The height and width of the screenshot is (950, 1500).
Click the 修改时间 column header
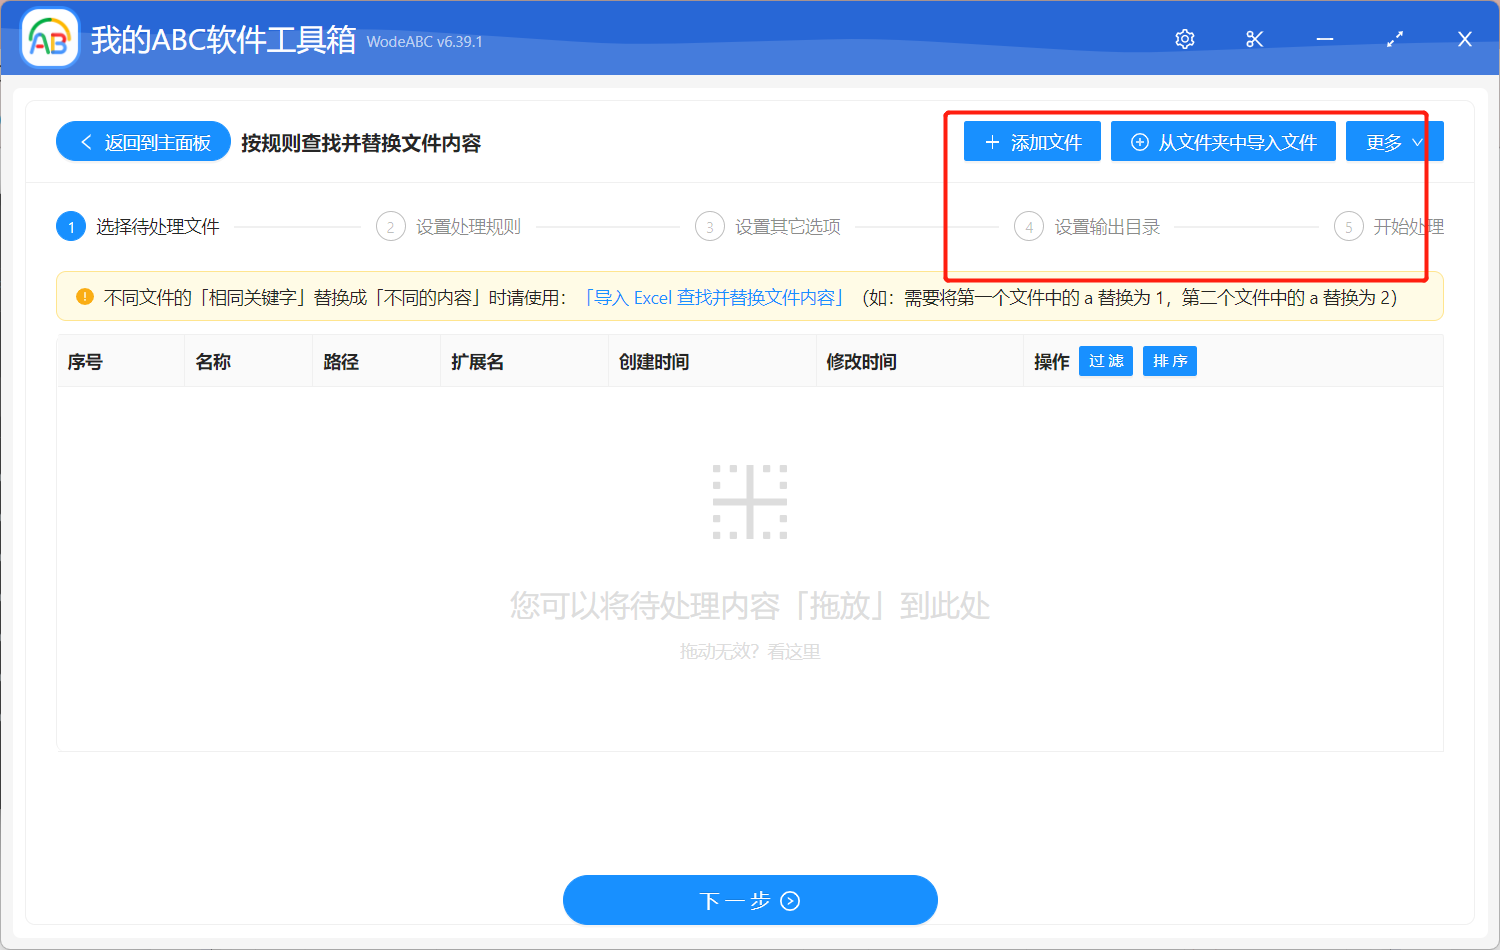(861, 361)
